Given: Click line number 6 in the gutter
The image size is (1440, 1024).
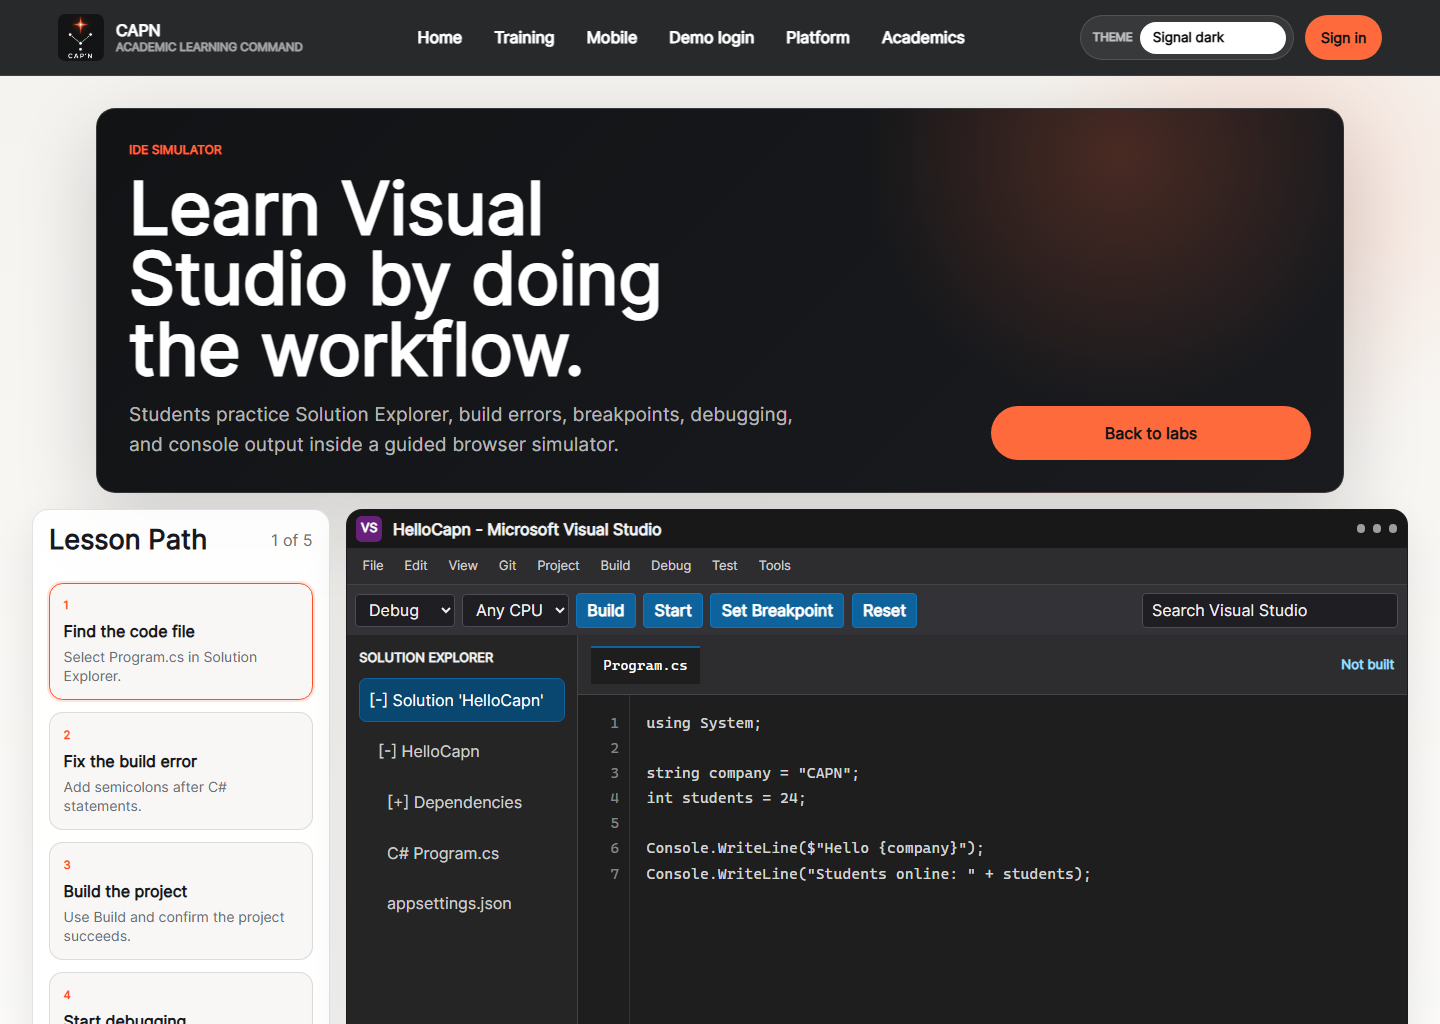Looking at the screenshot, I should [x=614, y=848].
